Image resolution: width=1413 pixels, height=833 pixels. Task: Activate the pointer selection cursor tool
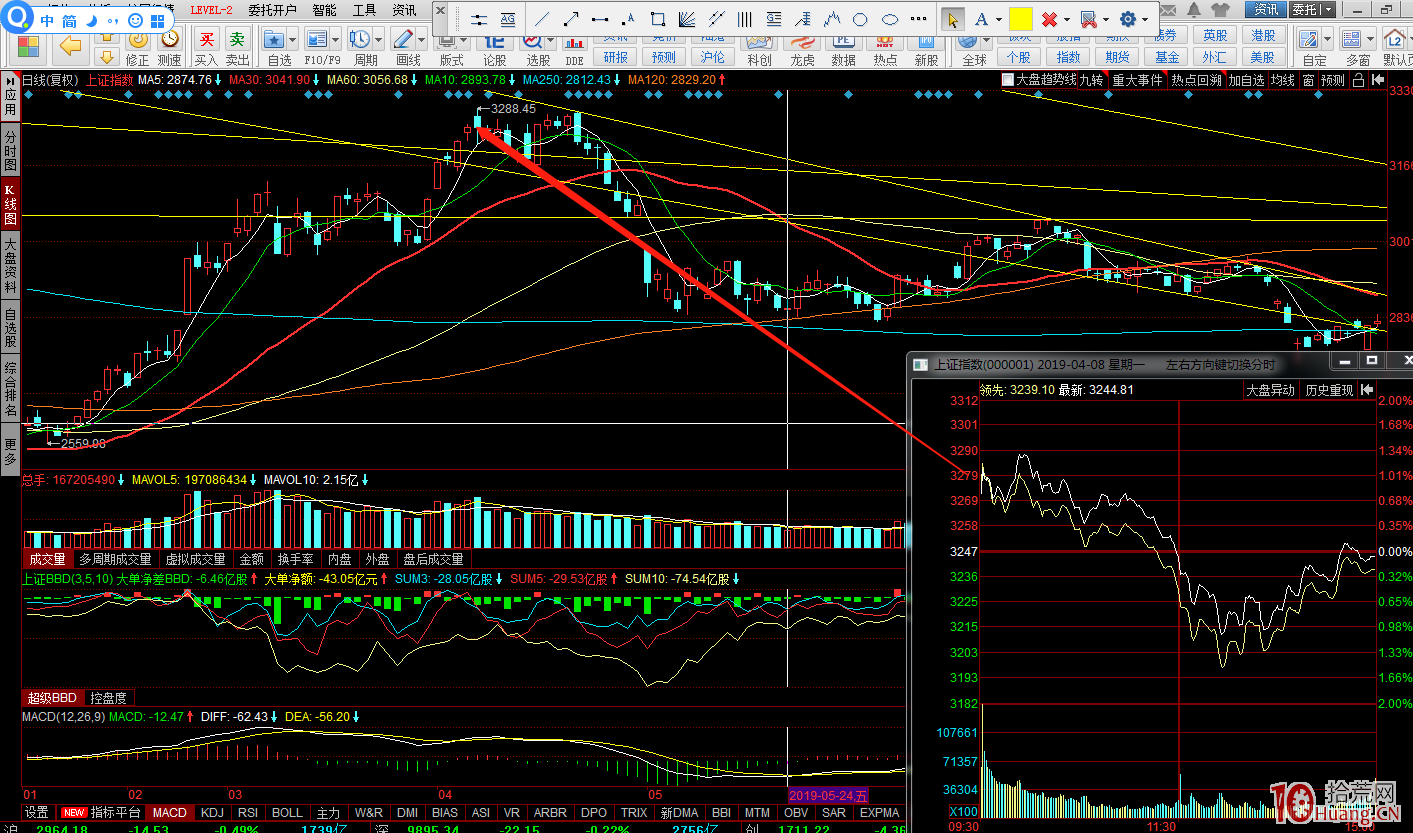pos(952,19)
